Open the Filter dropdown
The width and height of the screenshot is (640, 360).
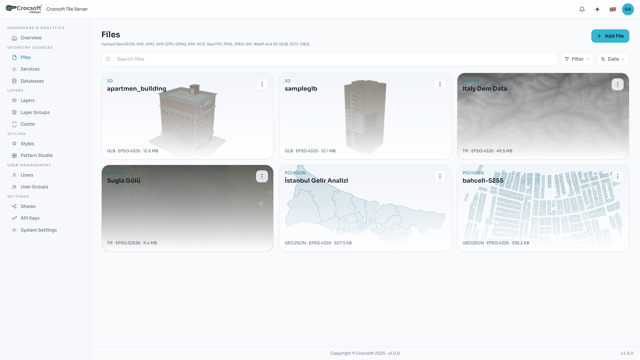coord(577,59)
